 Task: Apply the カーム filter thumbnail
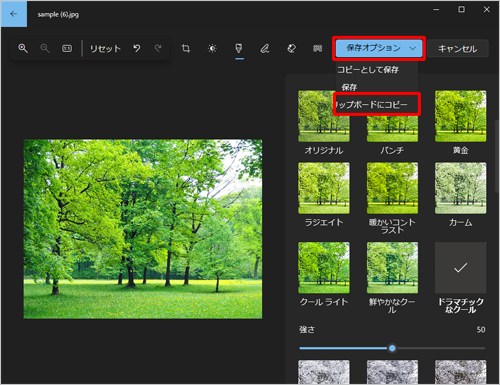(460, 188)
